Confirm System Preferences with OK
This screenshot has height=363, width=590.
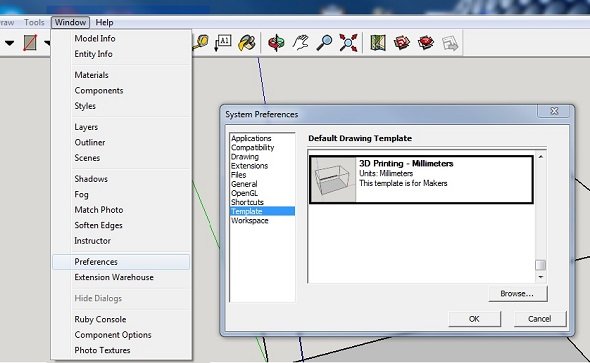coord(474,319)
